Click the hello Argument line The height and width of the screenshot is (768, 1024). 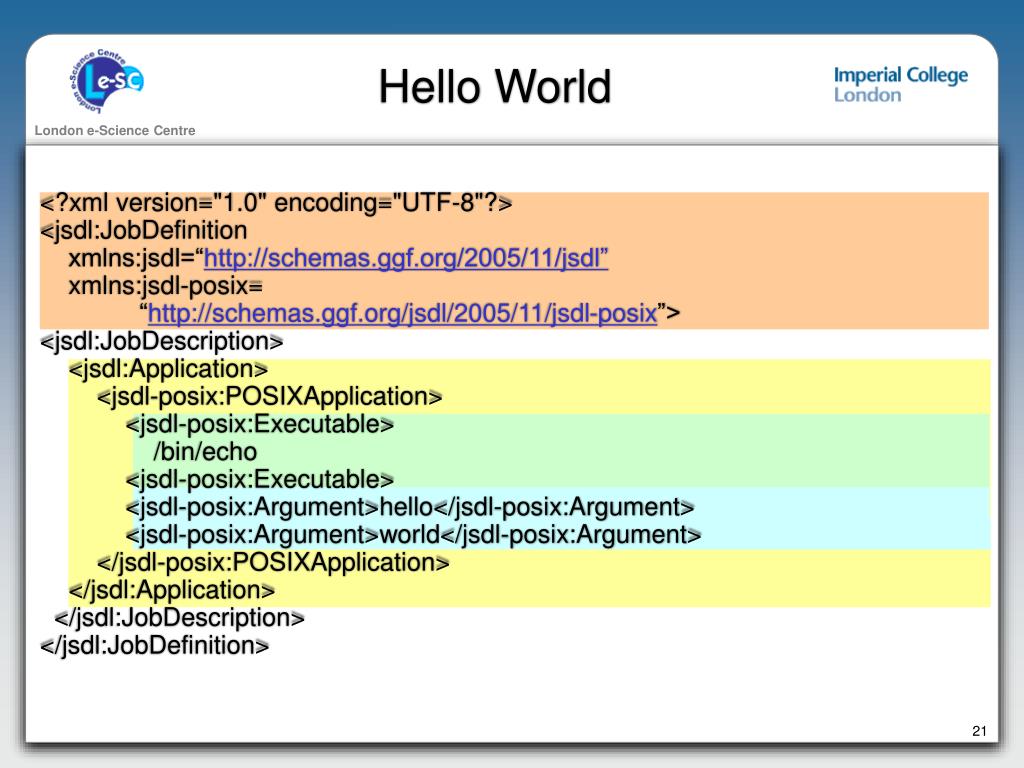pos(409,507)
